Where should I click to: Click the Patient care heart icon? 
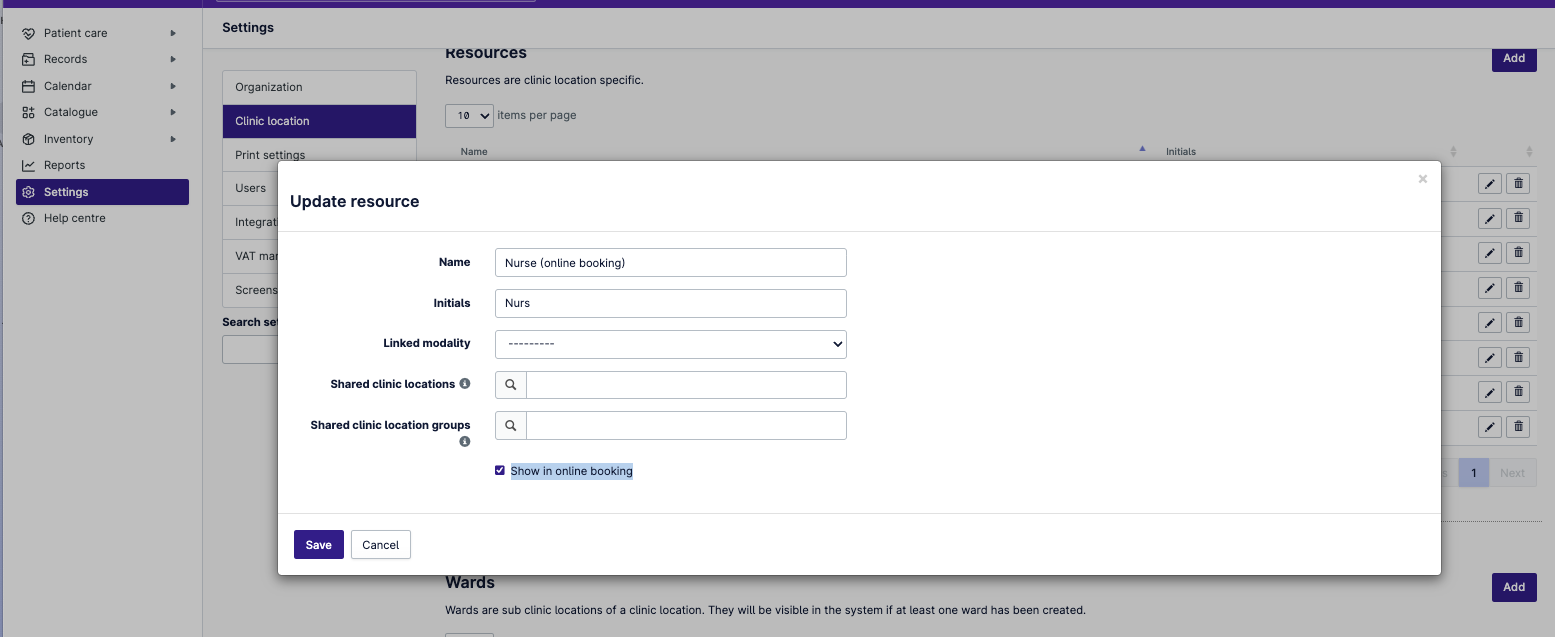tap(28, 33)
